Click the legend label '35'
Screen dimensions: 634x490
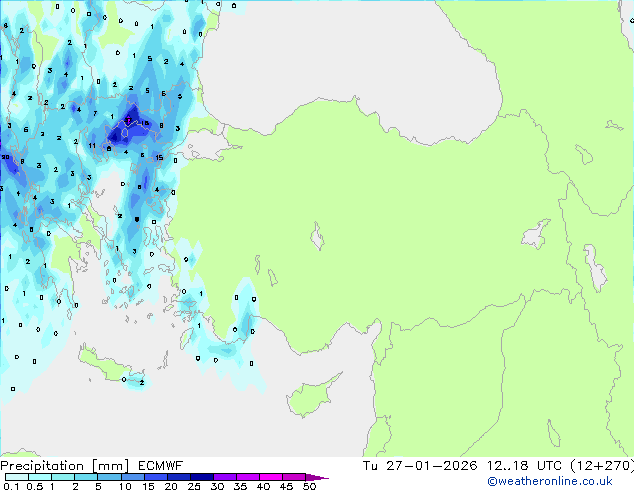pos(240,486)
